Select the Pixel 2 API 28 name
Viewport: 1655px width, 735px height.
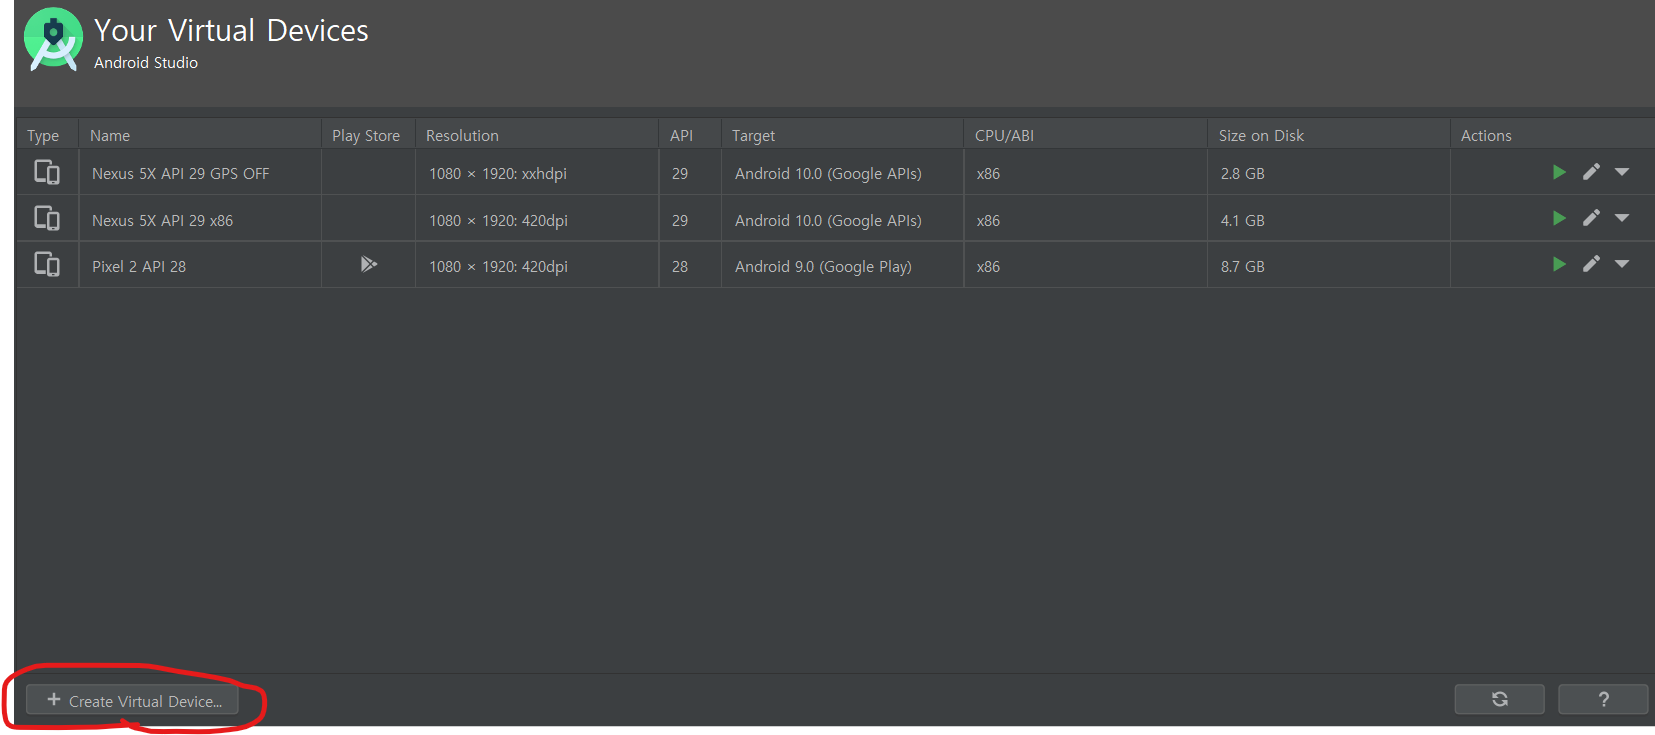(x=139, y=266)
